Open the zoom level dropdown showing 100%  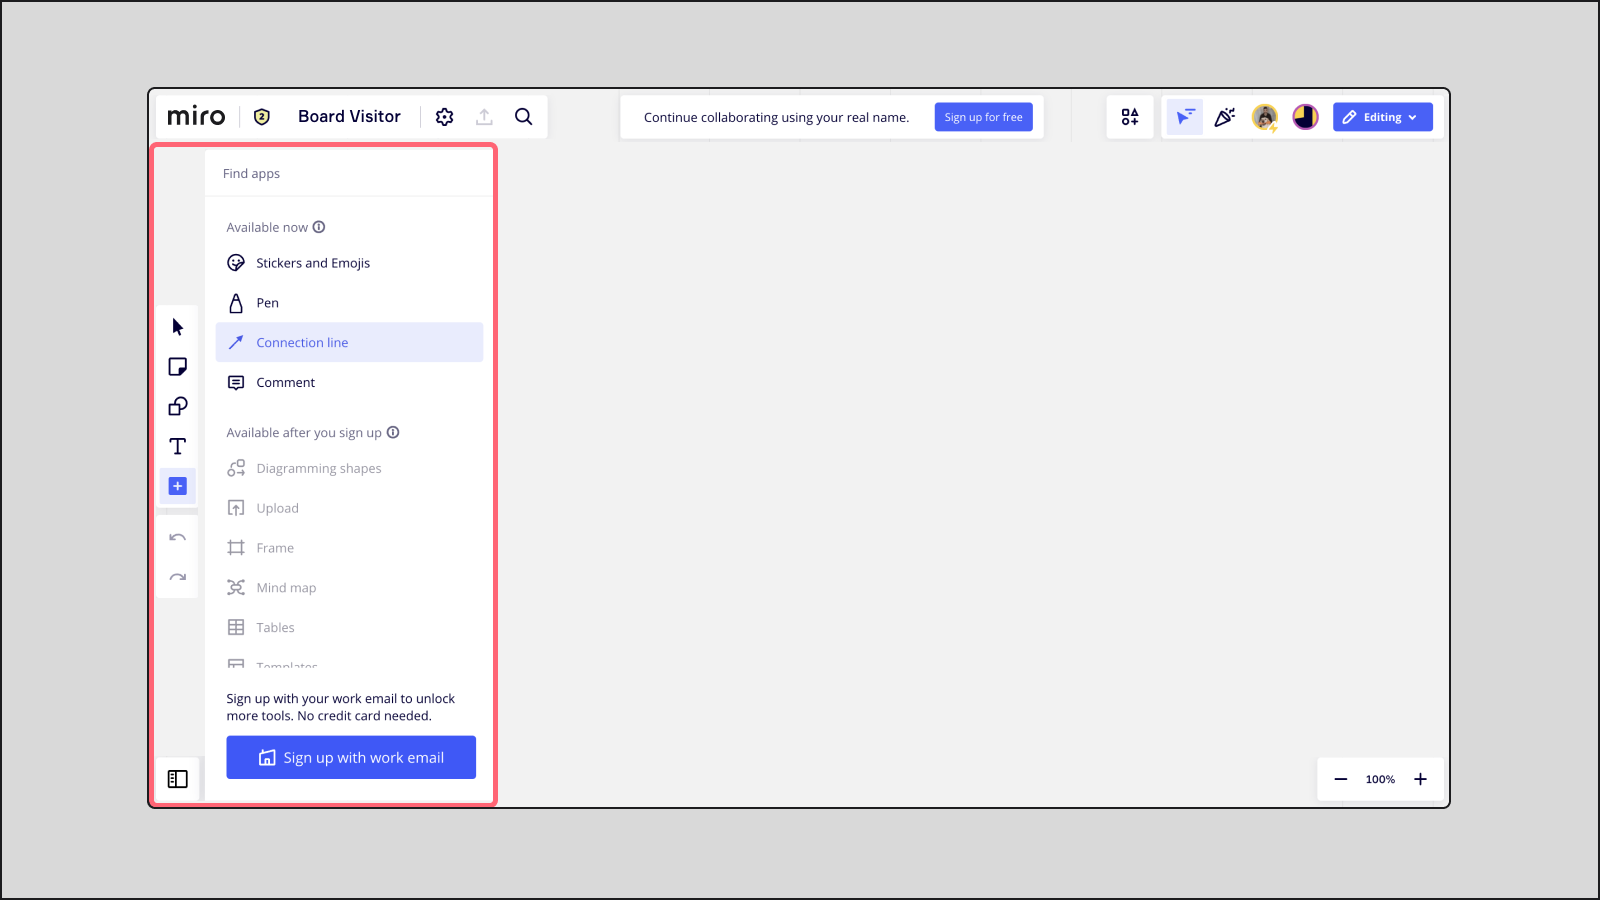[x=1380, y=779]
